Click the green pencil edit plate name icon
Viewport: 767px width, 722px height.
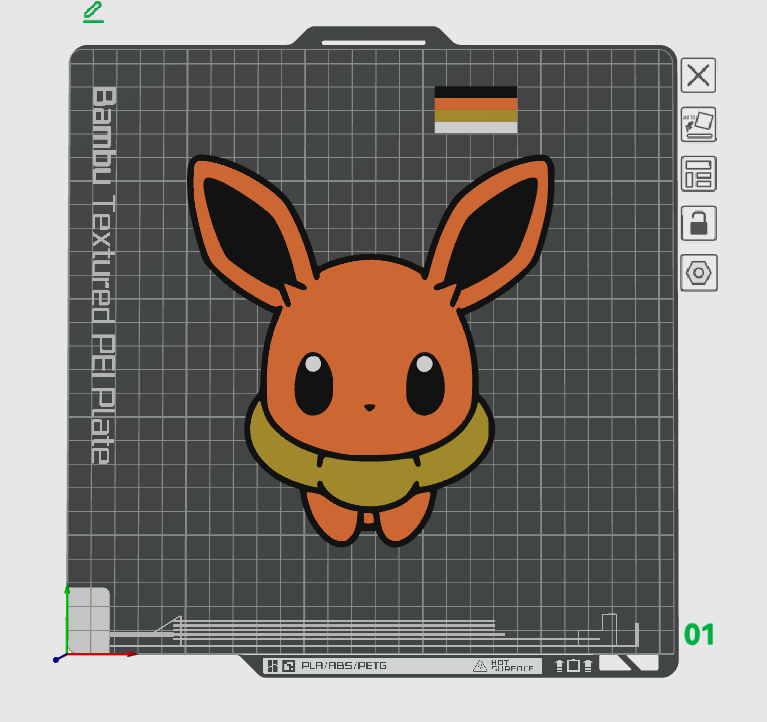(93, 12)
